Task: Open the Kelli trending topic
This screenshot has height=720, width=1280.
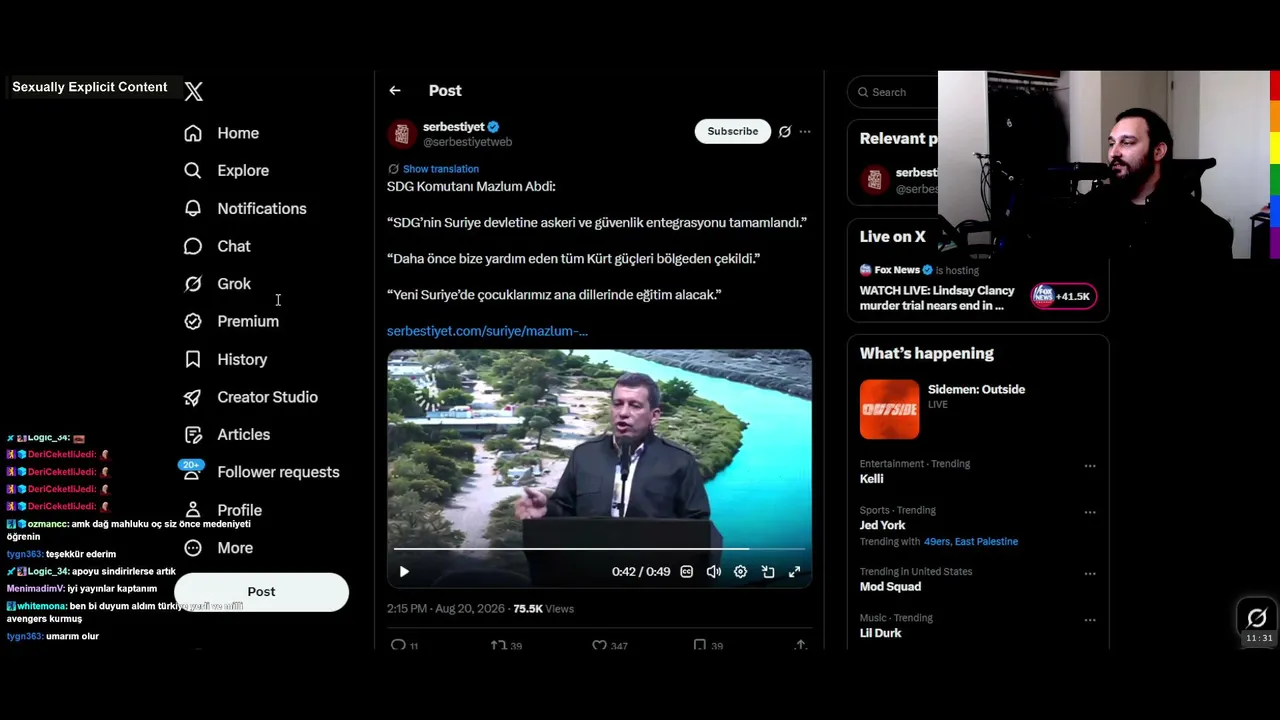Action: (x=871, y=479)
